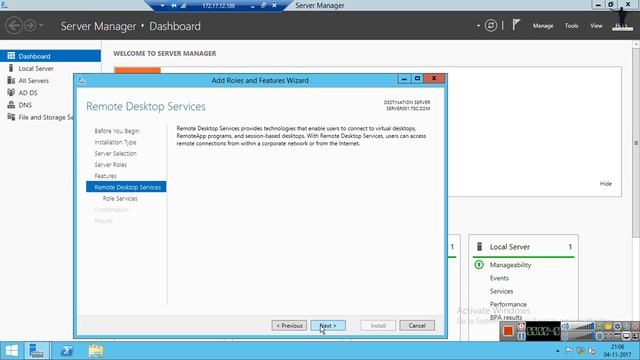Open Manageability in Local Server tile
This screenshot has width=640, height=360.
(510, 265)
